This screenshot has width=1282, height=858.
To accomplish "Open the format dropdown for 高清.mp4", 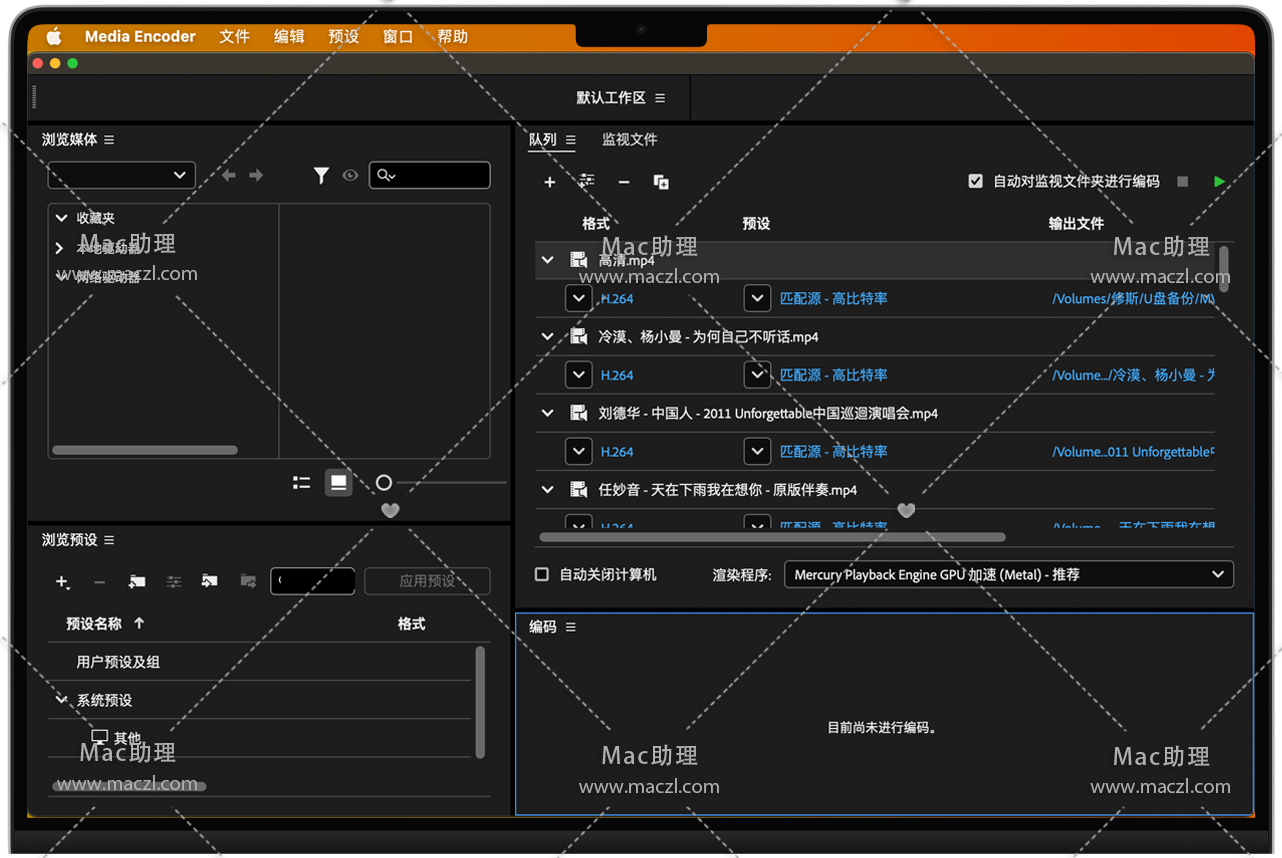I will 579,298.
